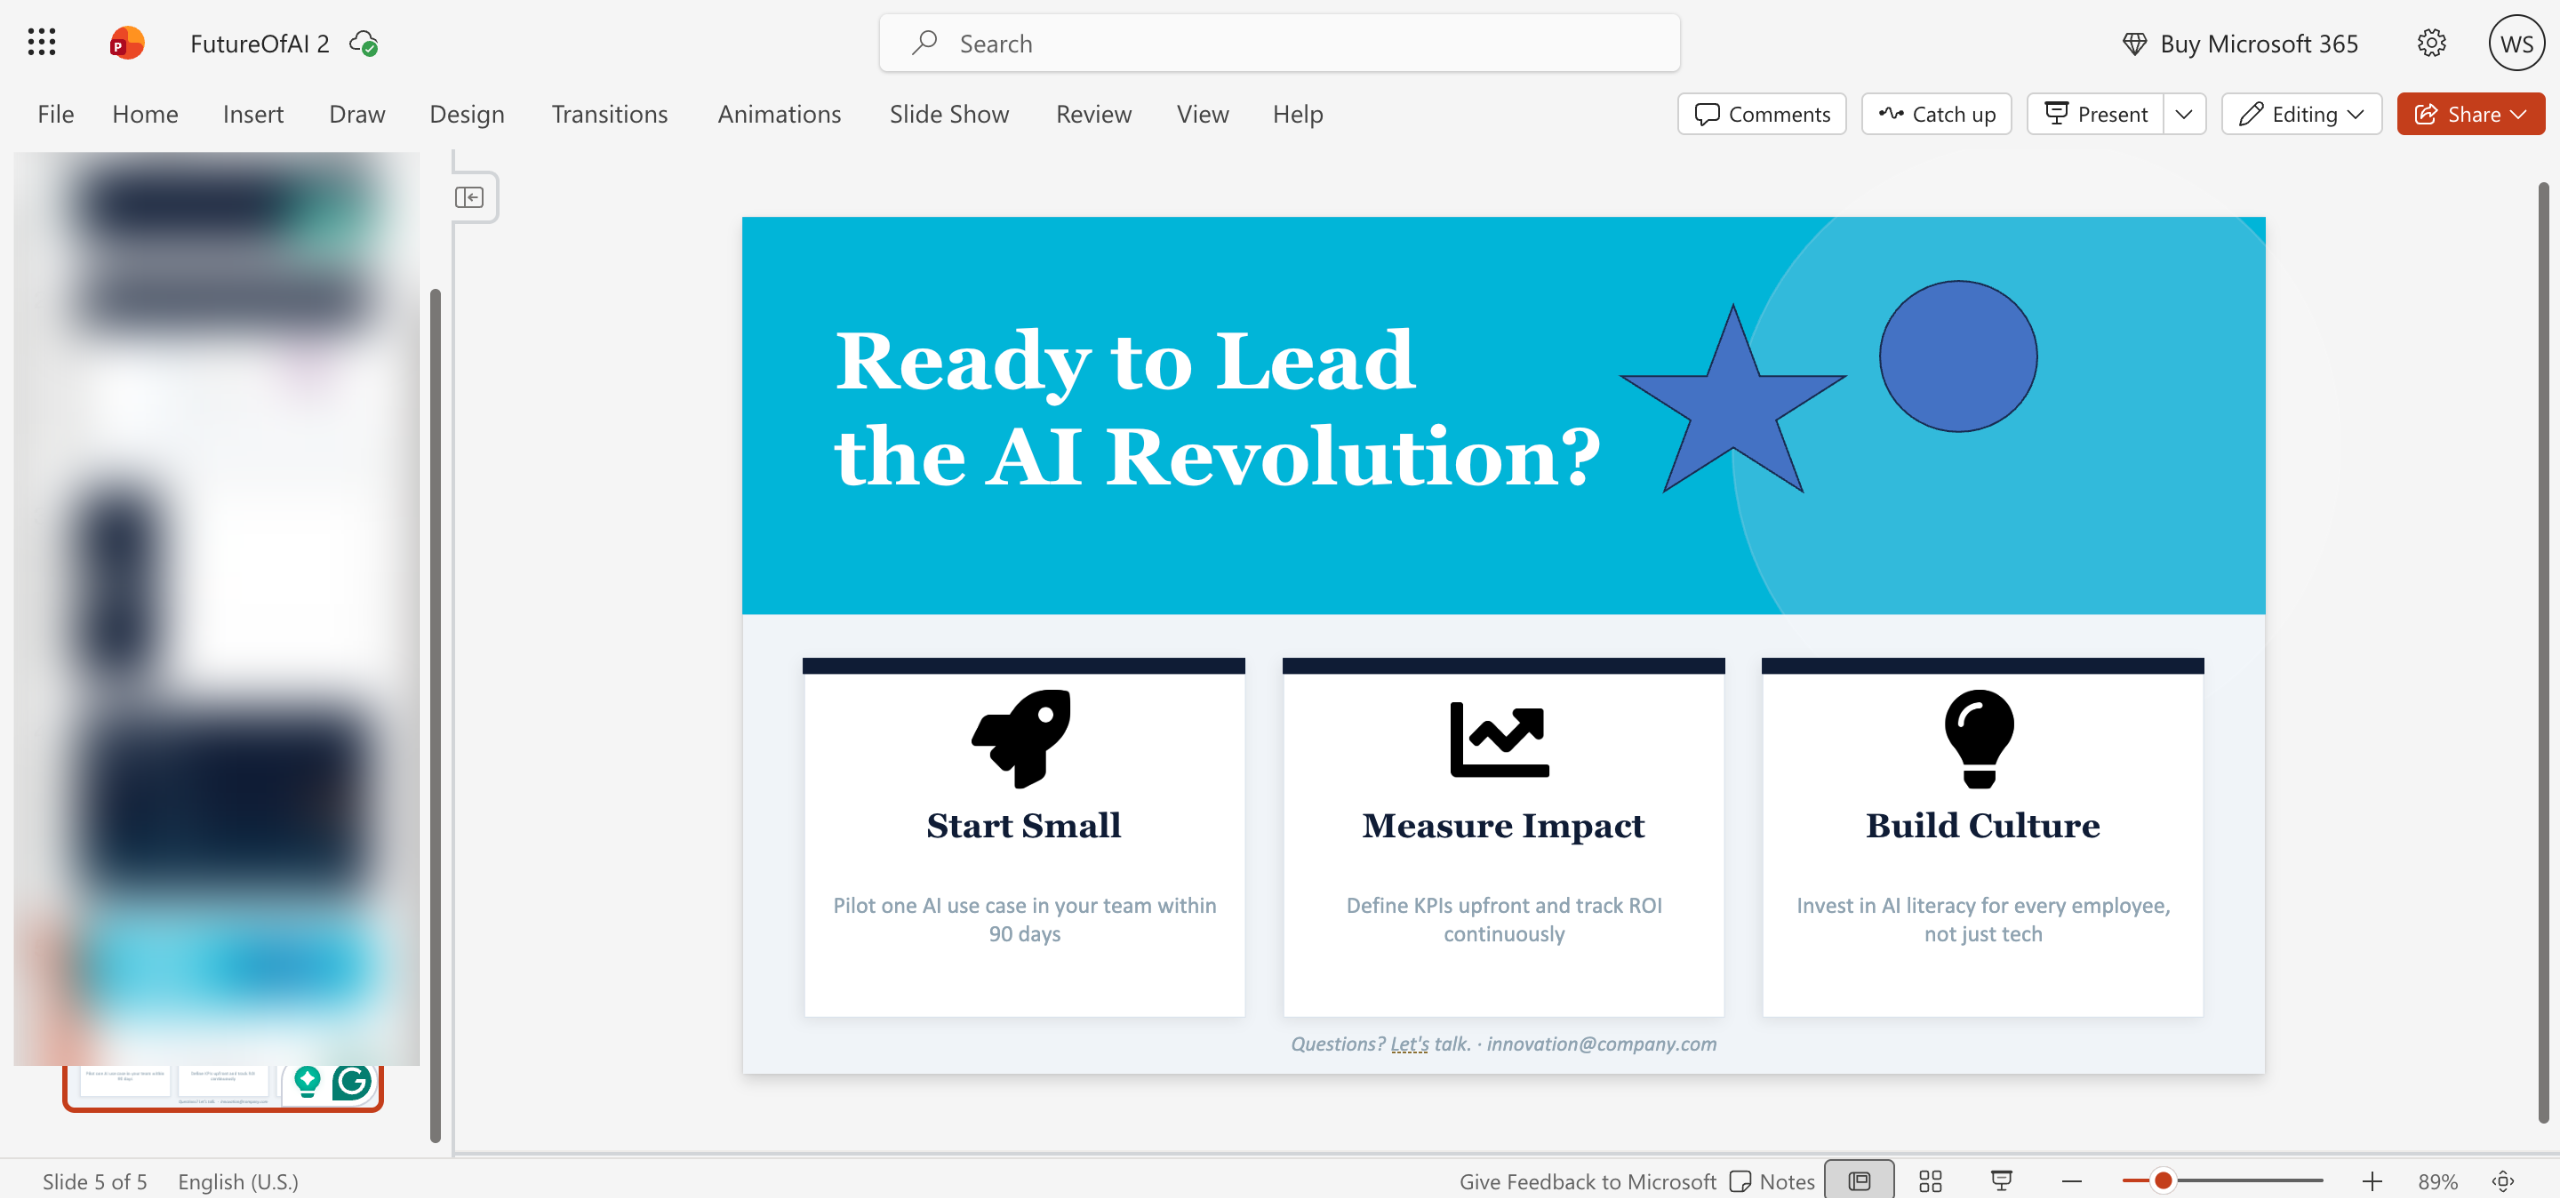Open the Editing mode dropdown

tap(2301, 114)
